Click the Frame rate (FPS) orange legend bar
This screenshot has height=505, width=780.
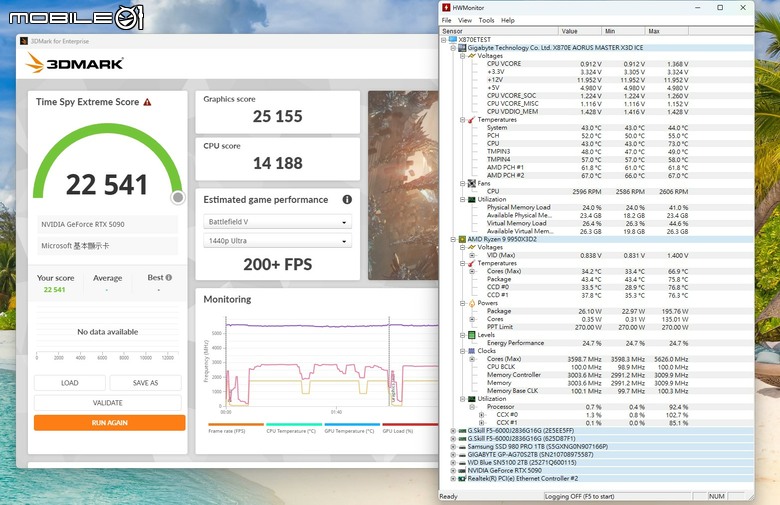[236, 424]
